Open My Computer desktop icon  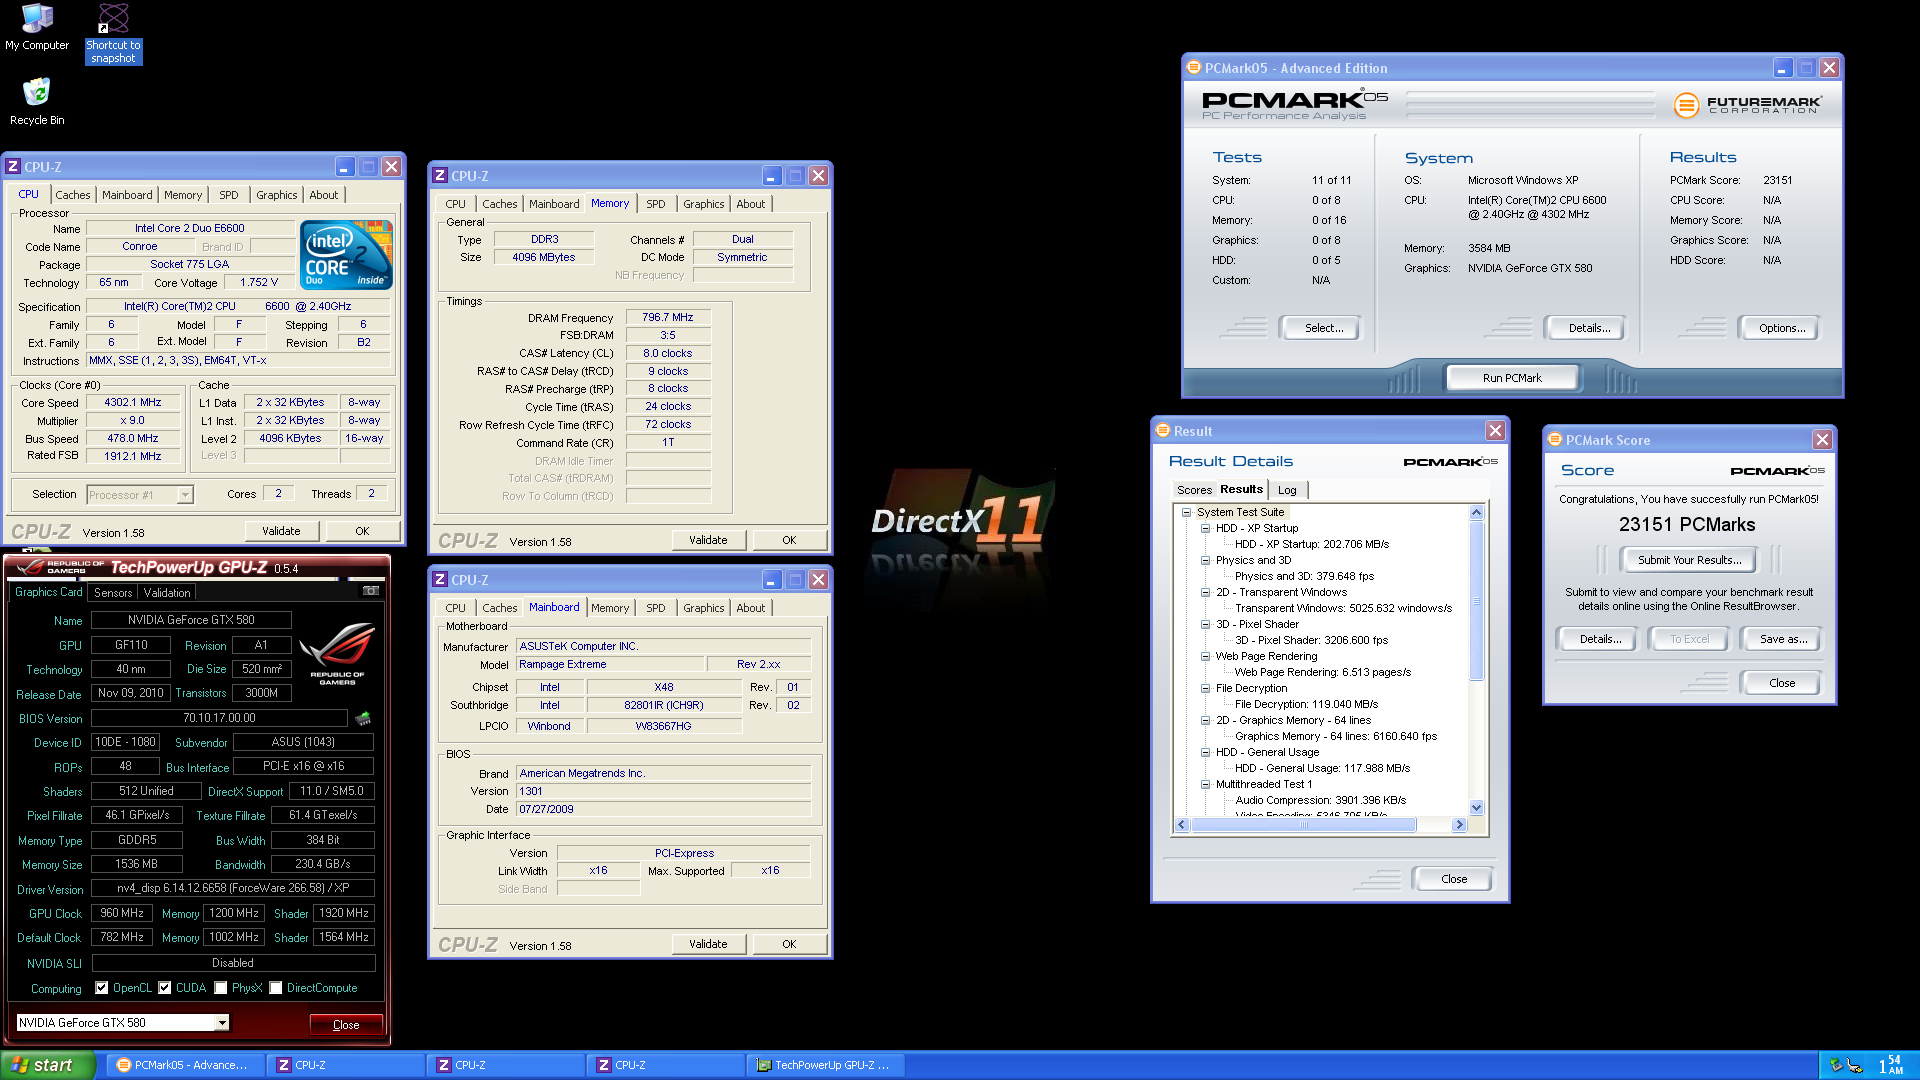(x=37, y=27)
